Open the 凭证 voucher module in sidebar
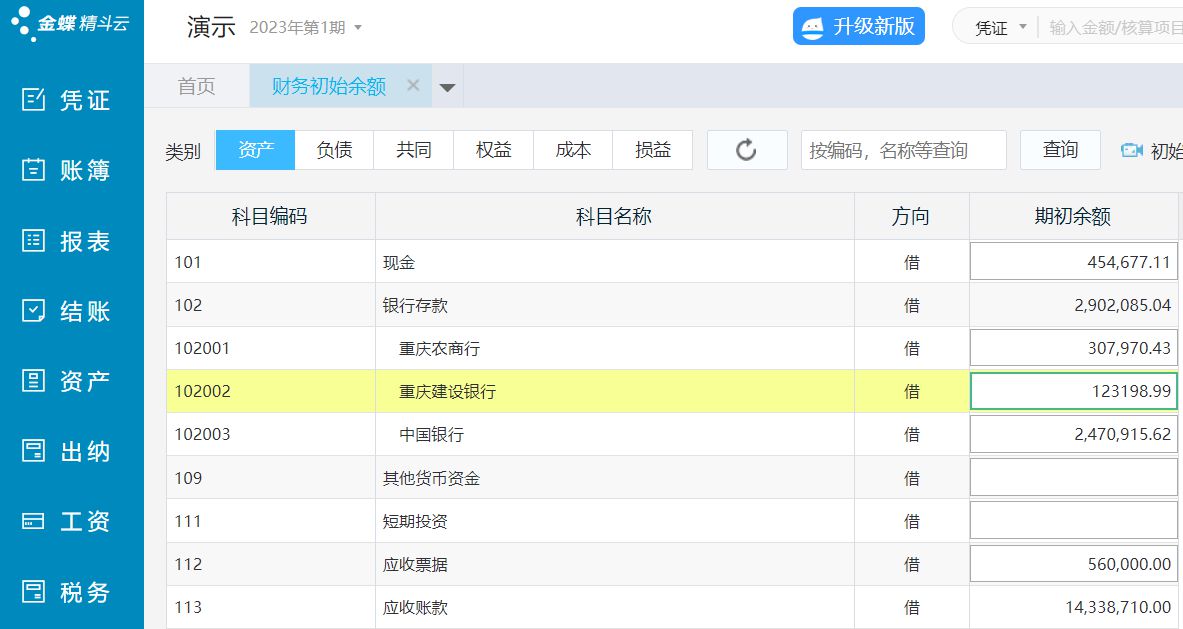1183x629 pixels. tap(66, 100)
